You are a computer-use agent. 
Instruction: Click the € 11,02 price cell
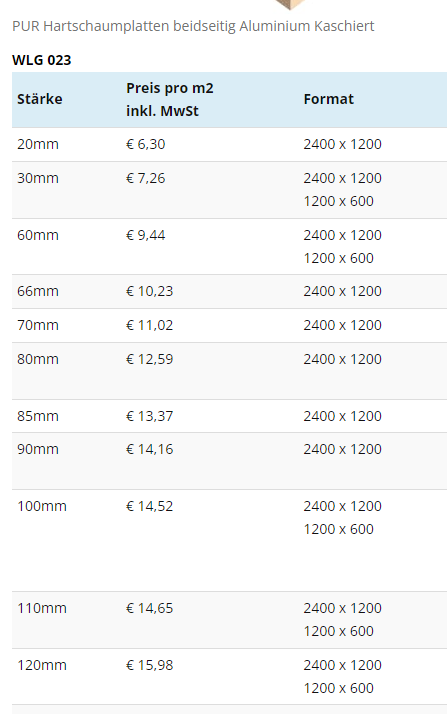150,325
